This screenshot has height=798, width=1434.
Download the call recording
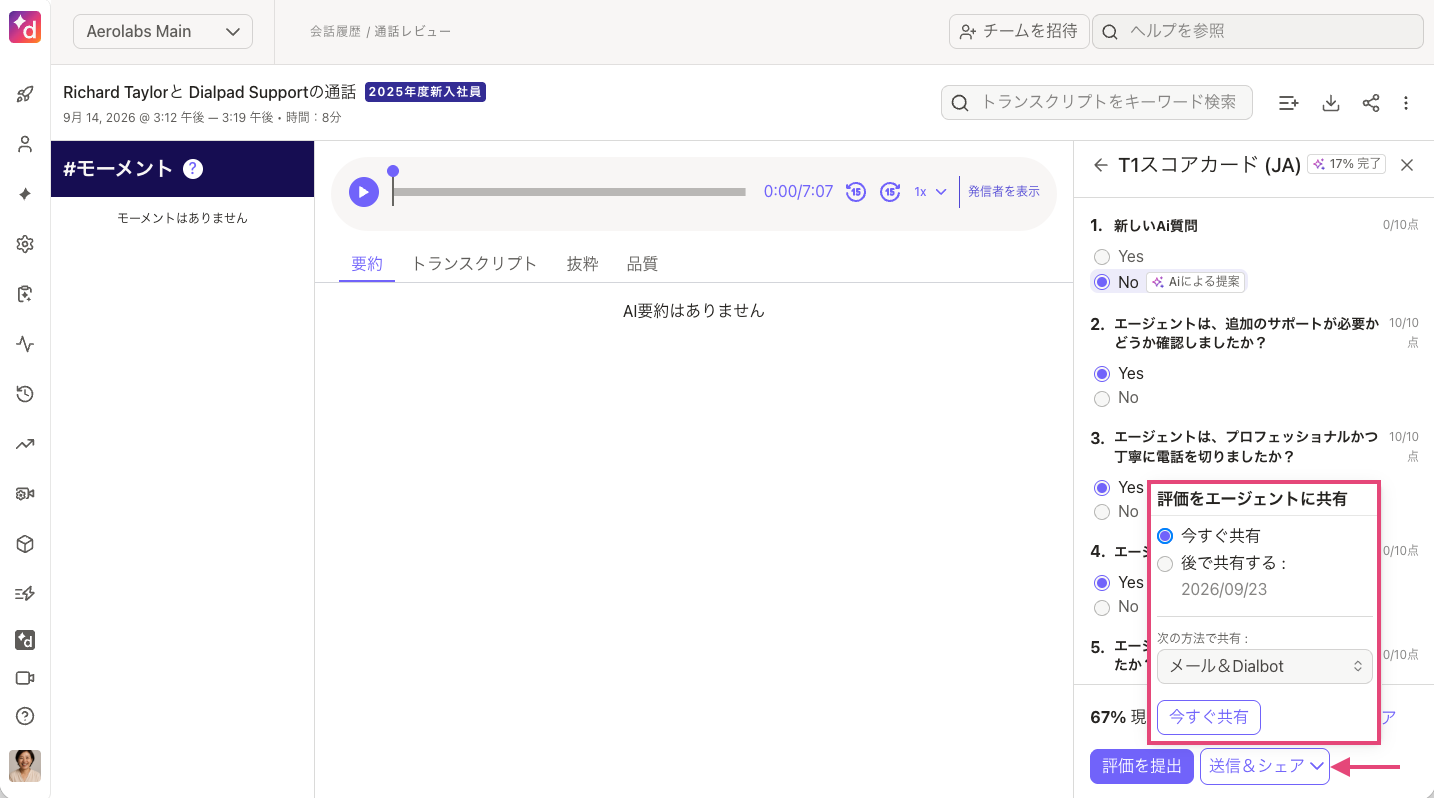pyautogui.click(x=1331, y=103)
